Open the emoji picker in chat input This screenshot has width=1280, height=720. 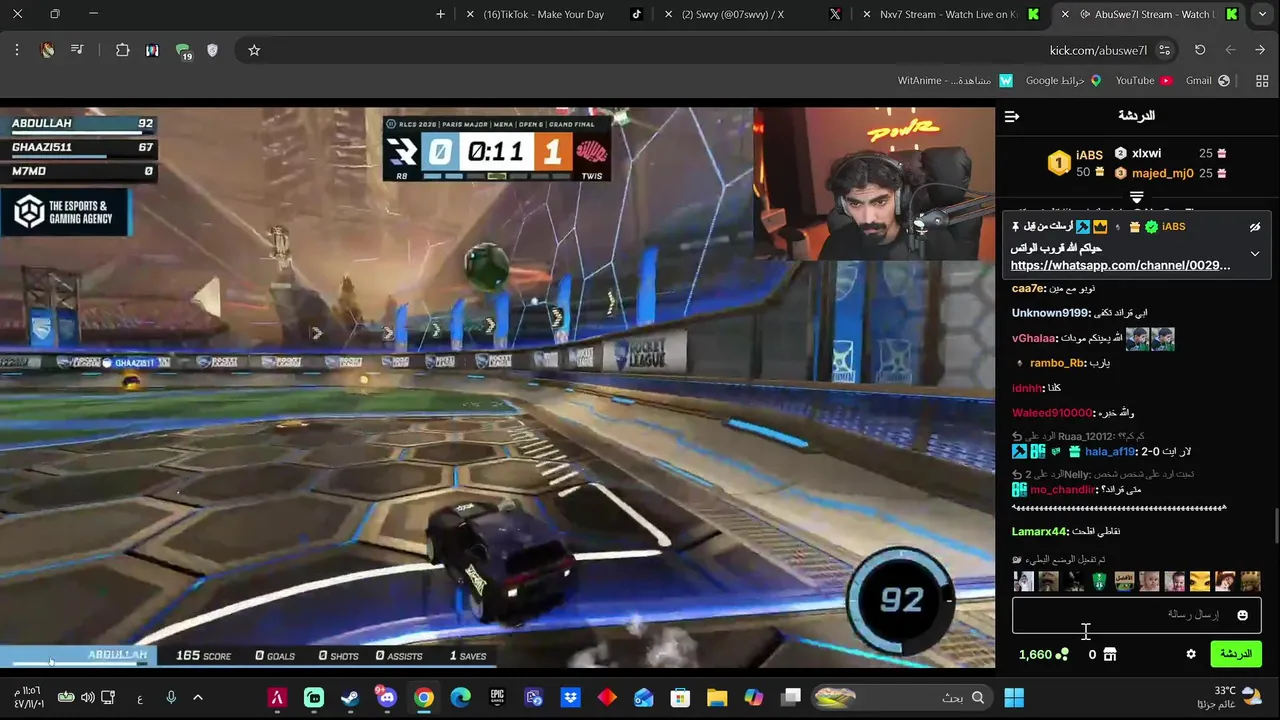point(1243,615)
